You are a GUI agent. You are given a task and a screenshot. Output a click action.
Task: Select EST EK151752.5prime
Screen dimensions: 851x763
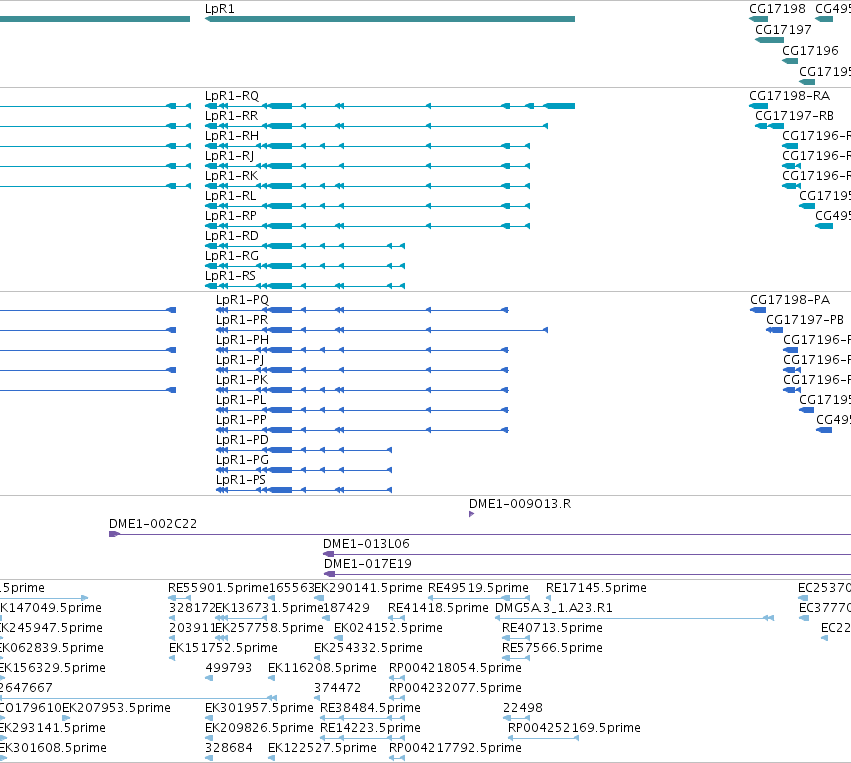pyautogui.click(x=223, y=648)
